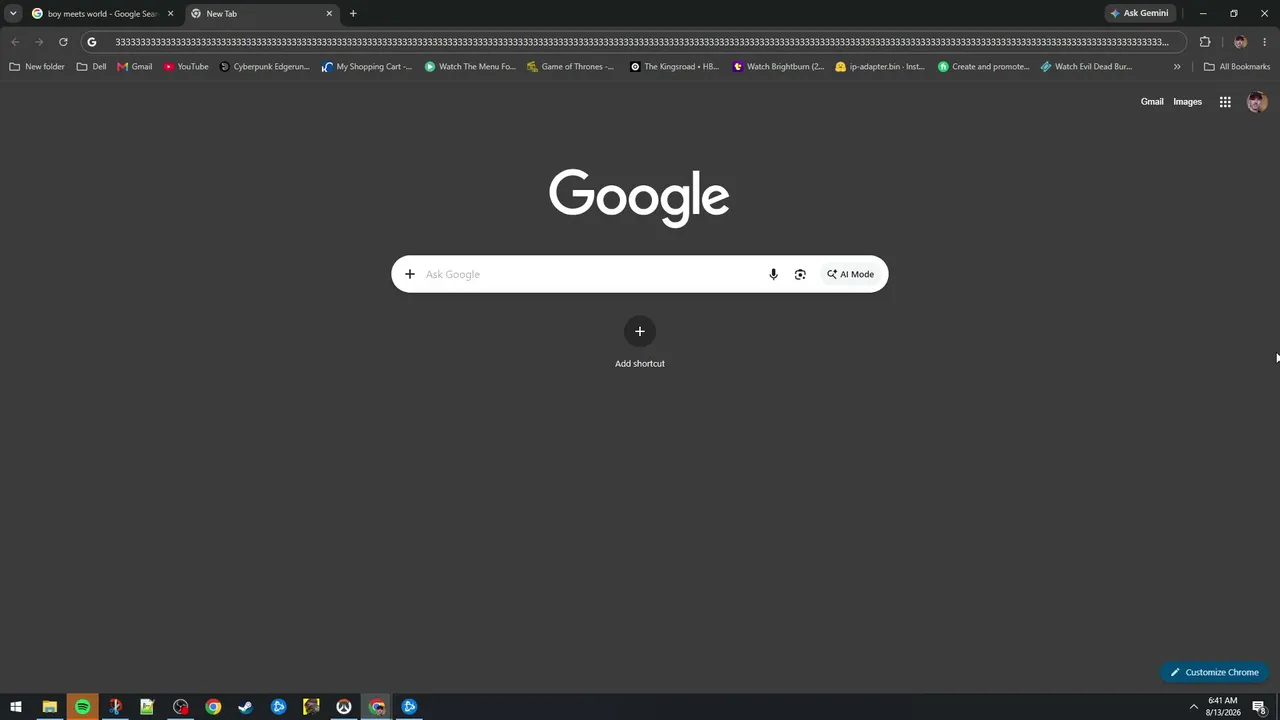Open the Chrome taskbar icon next to Steam
Image resolution: width=1280 pixels, height=720 pixels.
click(213, 707)
